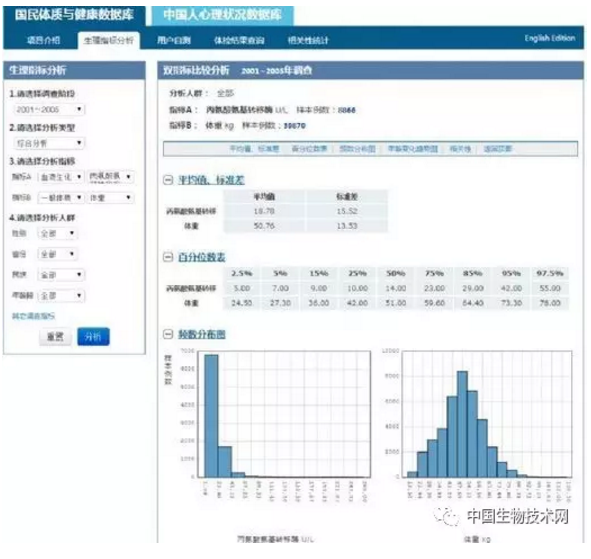
Task: Open the 指标B 一般体格 category dropdown
Action: [x=61, y=198]
